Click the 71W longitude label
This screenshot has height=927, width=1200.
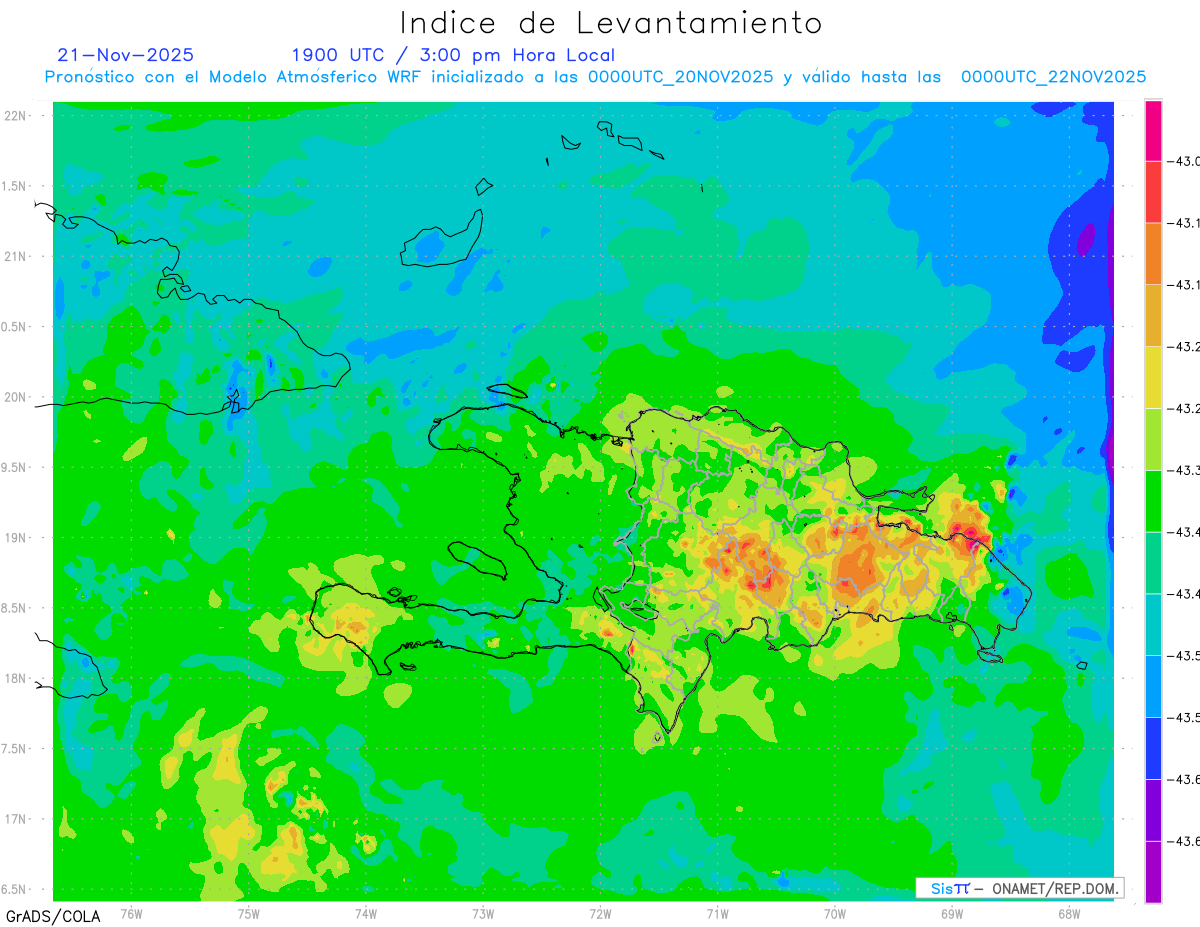[717, 912]
